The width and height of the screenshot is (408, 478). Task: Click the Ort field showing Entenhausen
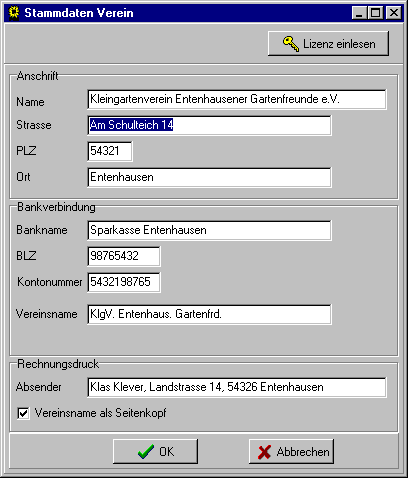209,177
